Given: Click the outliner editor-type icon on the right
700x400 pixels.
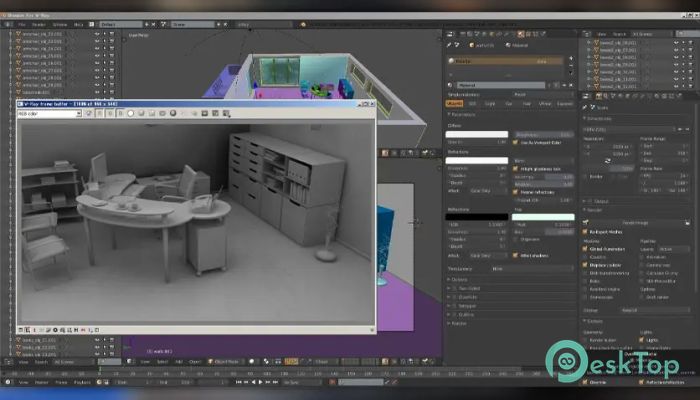Looking at the screenshot, I should point(587,34).
